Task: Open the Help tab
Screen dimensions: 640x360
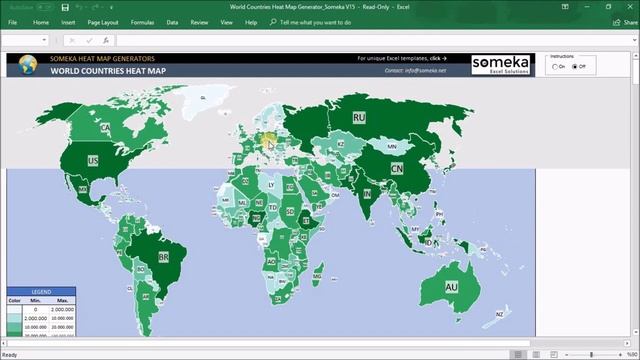Action: pos(251,22)
